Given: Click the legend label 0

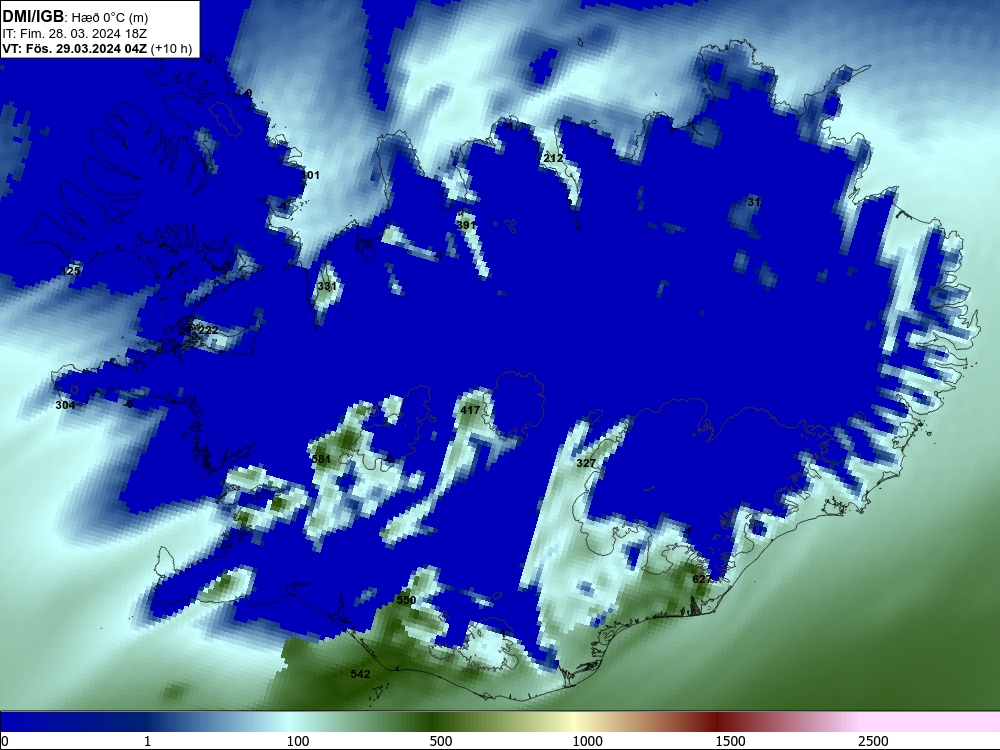Looking at the screenshot, I should [4, 741].
